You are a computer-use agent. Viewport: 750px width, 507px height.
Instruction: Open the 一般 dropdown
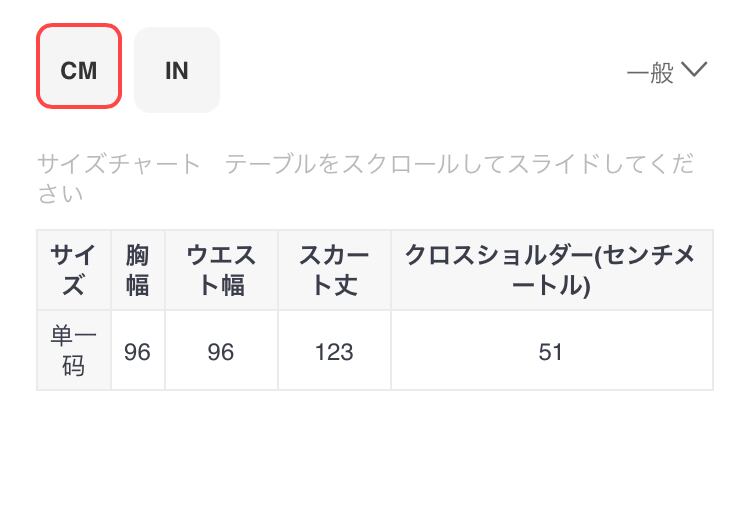tap(652, 72)
